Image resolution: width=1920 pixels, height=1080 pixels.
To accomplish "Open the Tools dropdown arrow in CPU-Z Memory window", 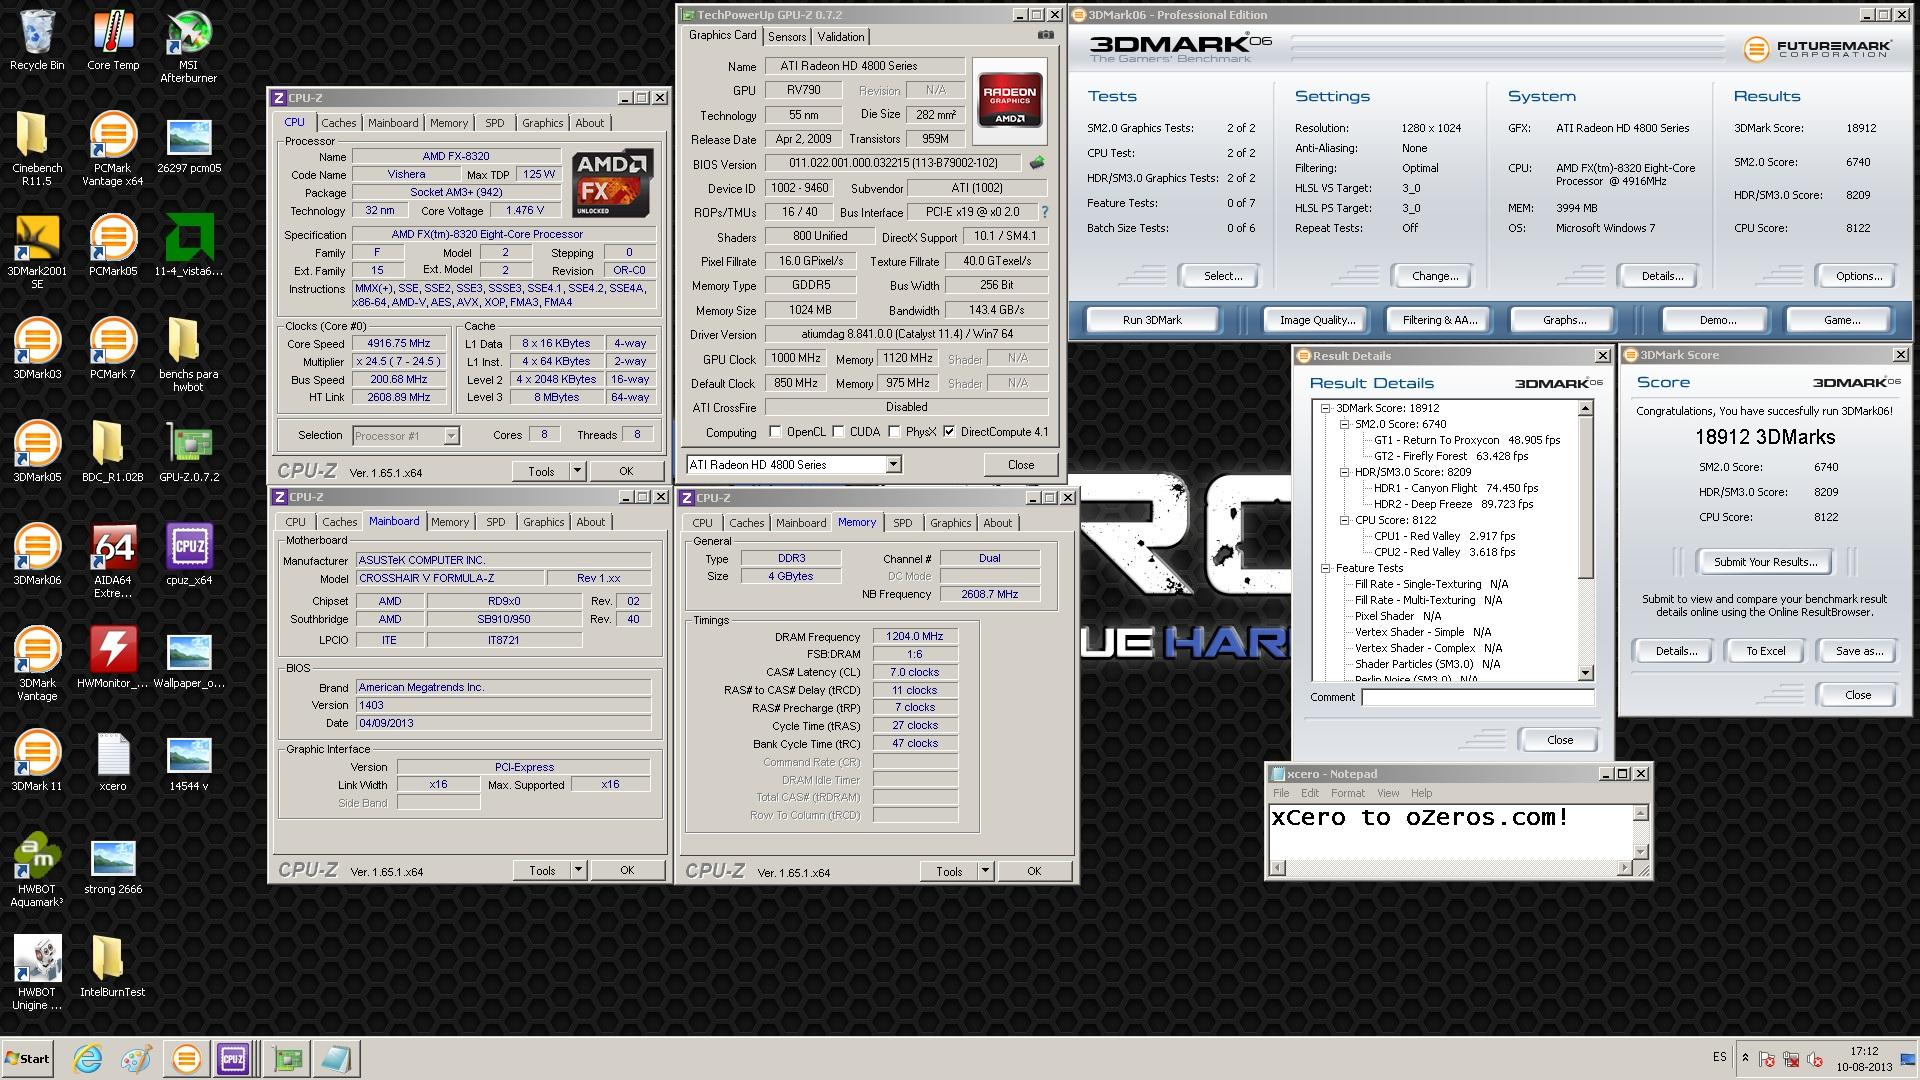I will (x=985, y=871).
